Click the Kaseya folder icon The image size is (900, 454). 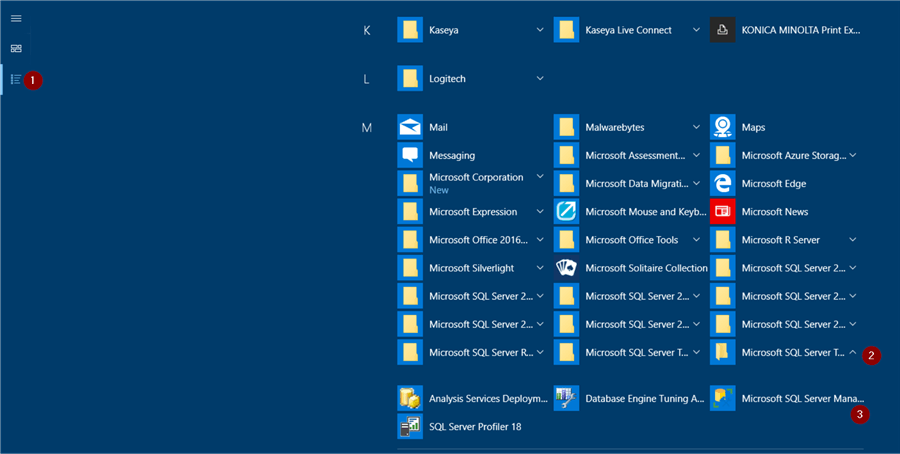[410, 30]
